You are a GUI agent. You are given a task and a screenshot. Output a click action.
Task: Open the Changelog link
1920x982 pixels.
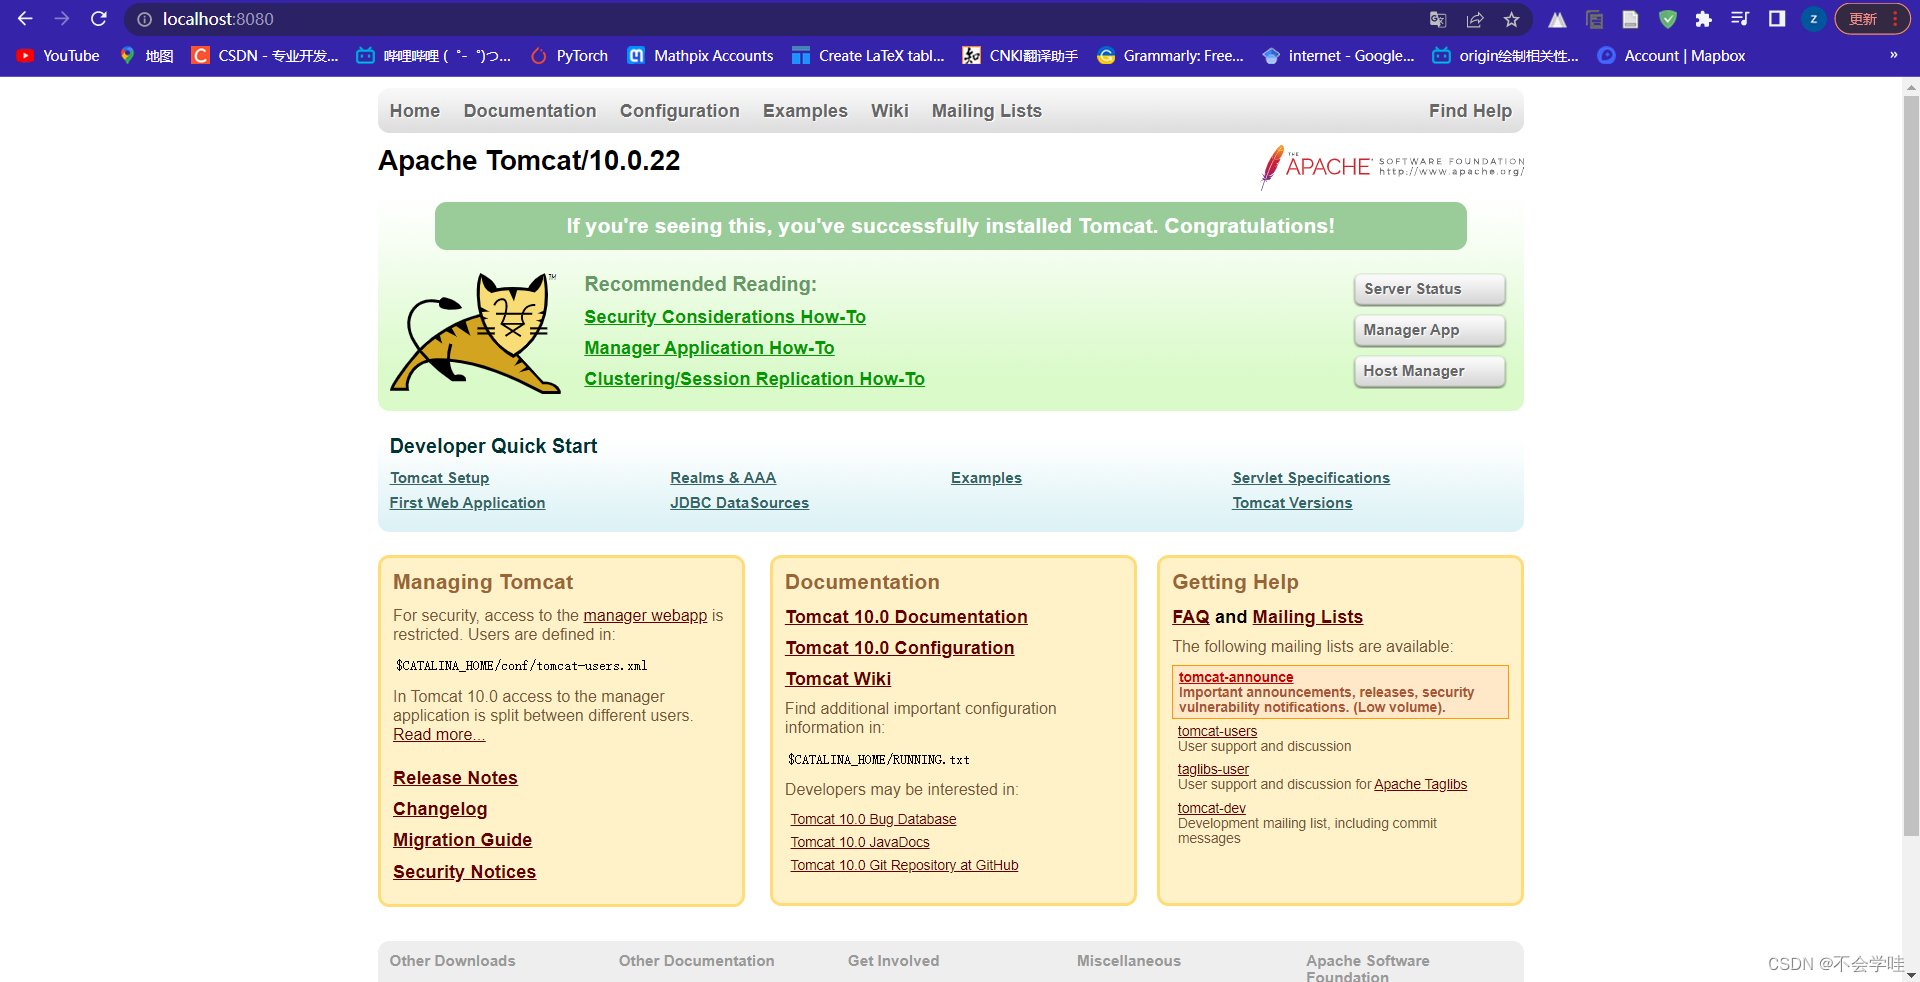click(440, 809)
